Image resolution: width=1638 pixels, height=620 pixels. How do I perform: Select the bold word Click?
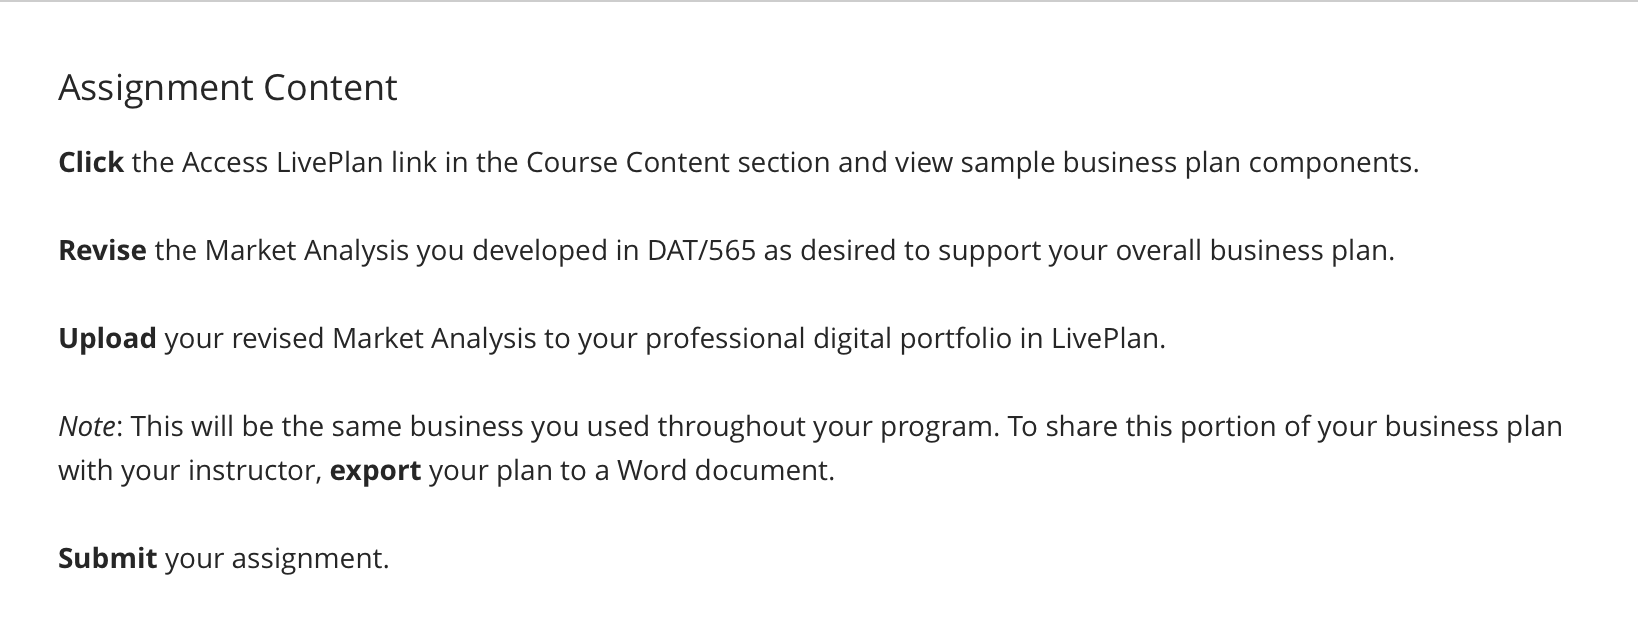[x=91, y=162]
